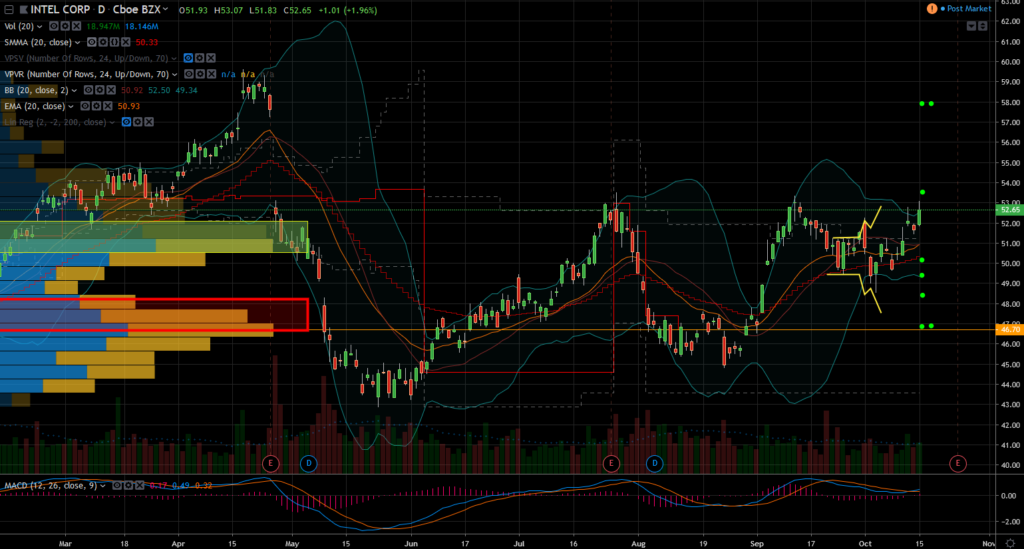Select the MACD legend label
This screenshot has width=1024, height=549.
[x=51, y=486]
